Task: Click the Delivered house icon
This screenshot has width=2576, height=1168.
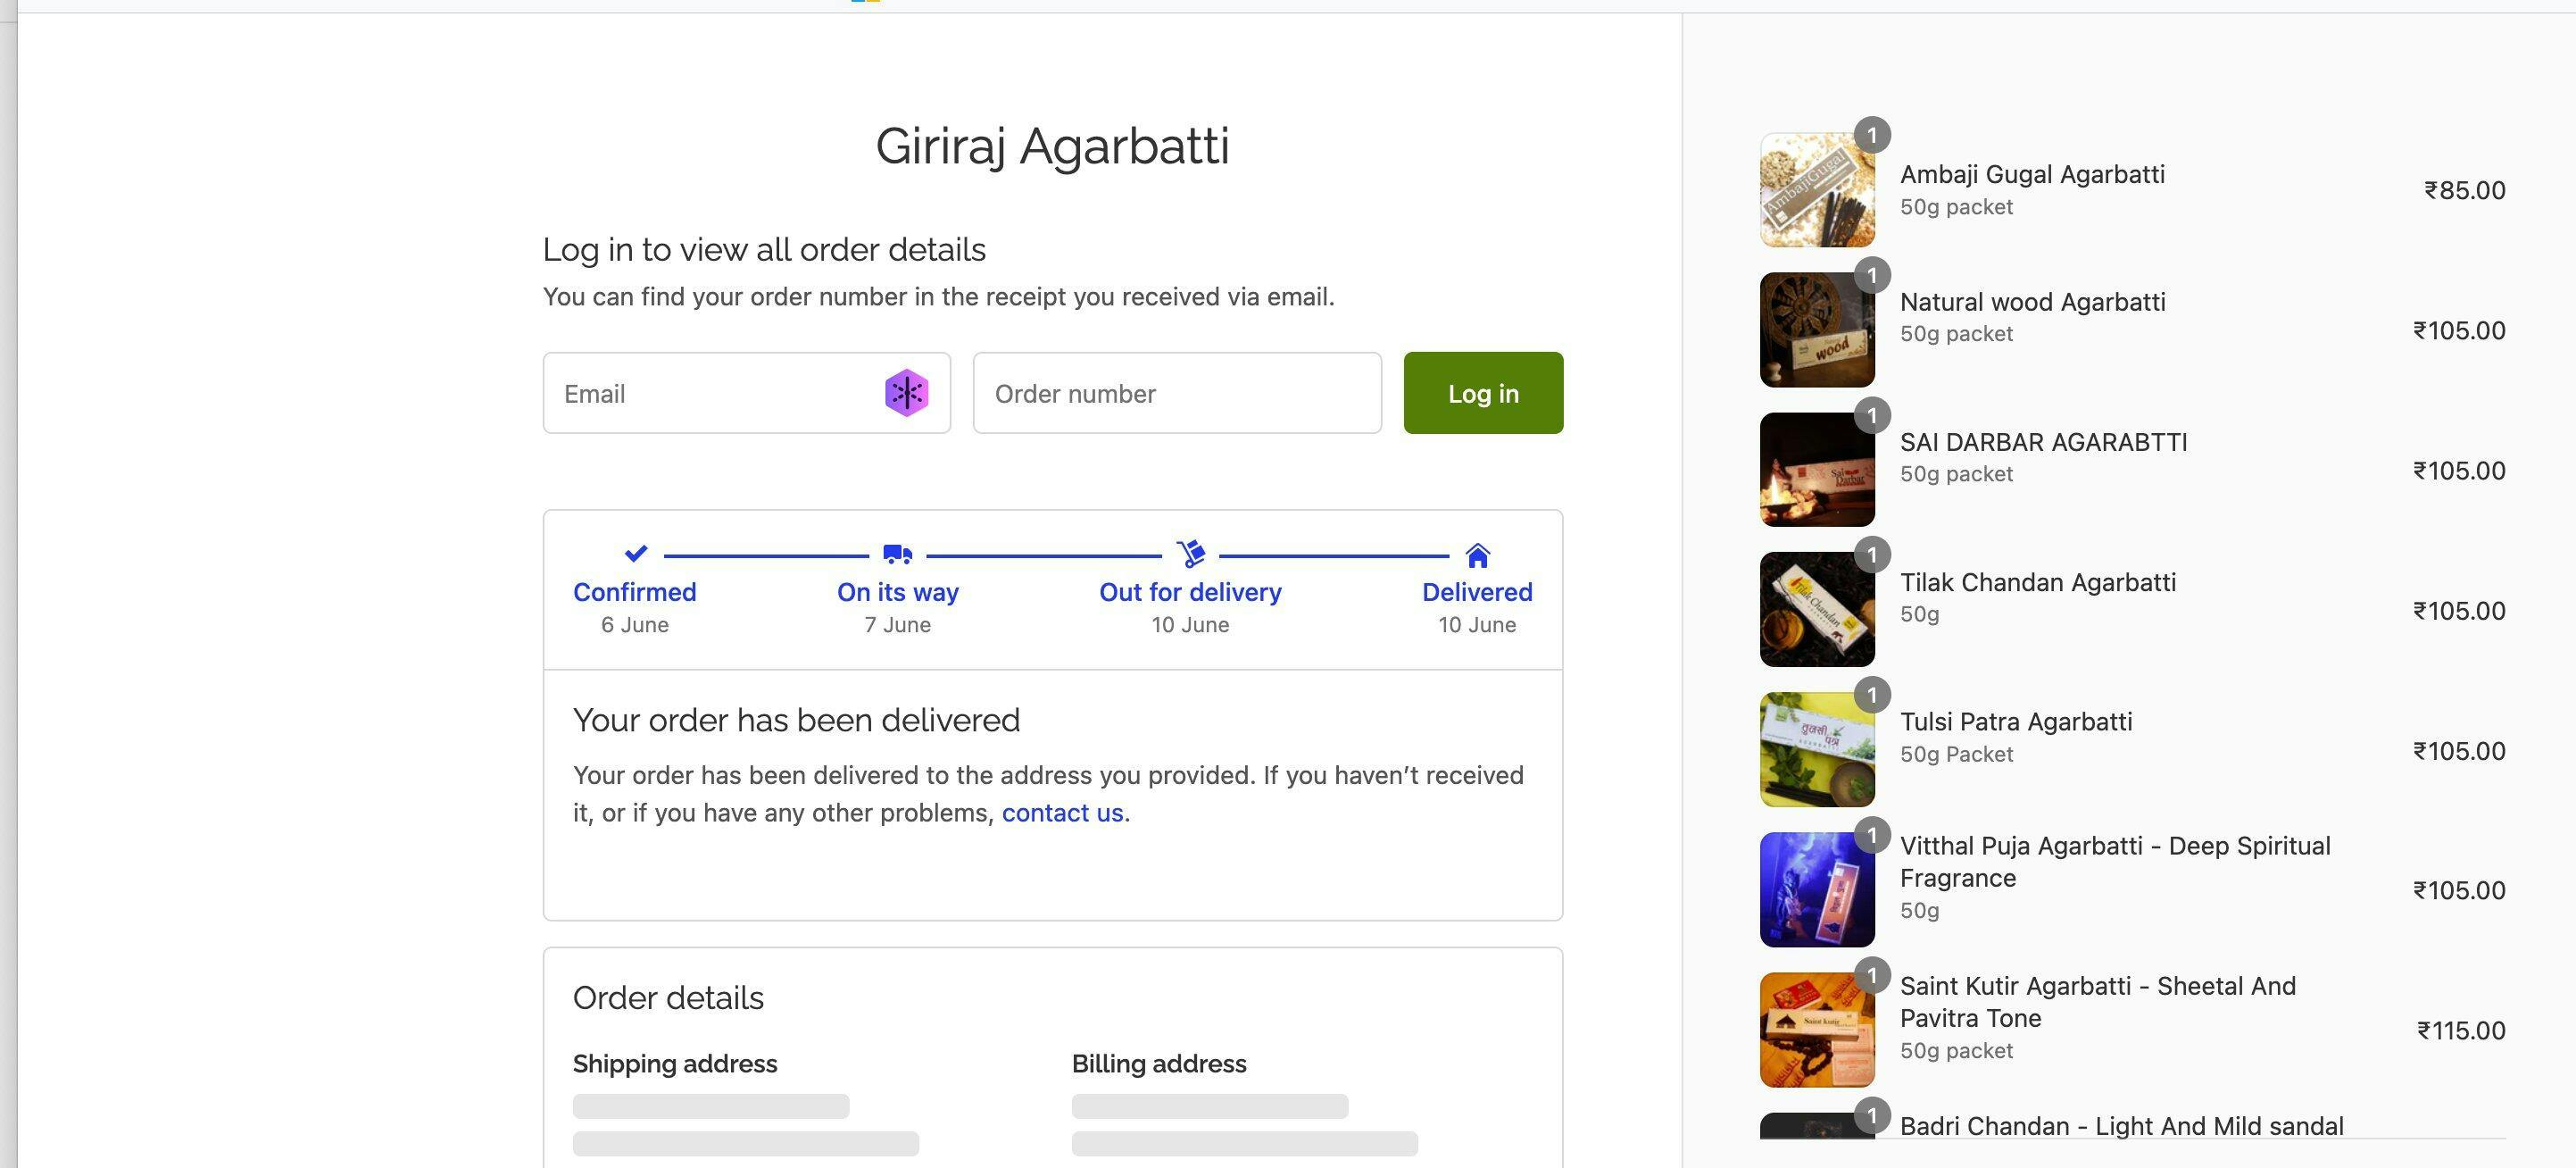Action: tap(1477, 554)
